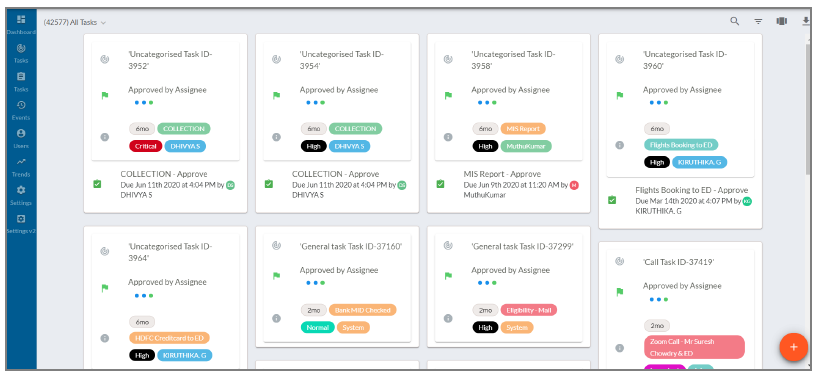Screen dimensions: 824x380
Task: Switch to board column view icon
Action: tap(782, 22)
